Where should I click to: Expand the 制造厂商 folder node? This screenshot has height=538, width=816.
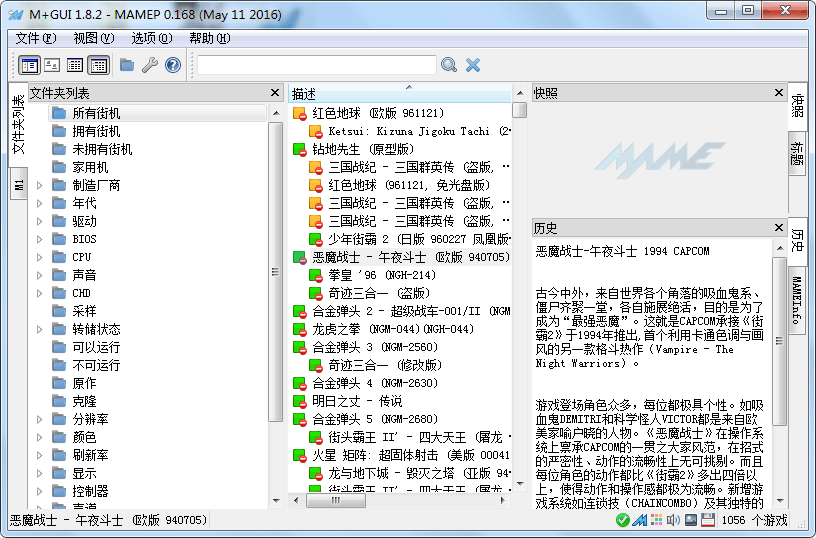tap(40, 185)
